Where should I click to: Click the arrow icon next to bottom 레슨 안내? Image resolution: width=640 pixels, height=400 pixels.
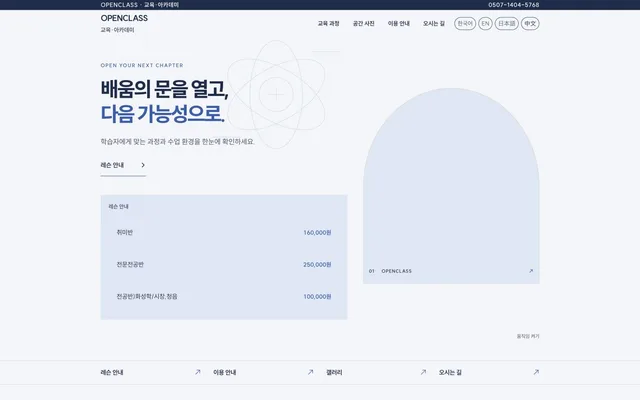tap(198, 372)
